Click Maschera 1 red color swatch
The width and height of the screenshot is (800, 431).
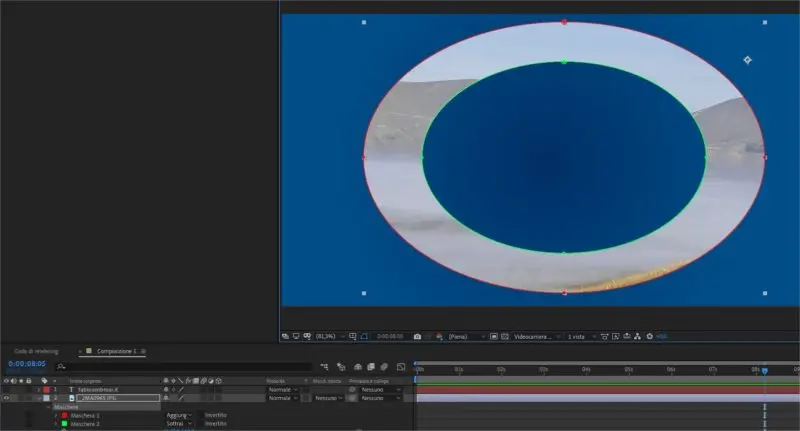click(64, 415)
